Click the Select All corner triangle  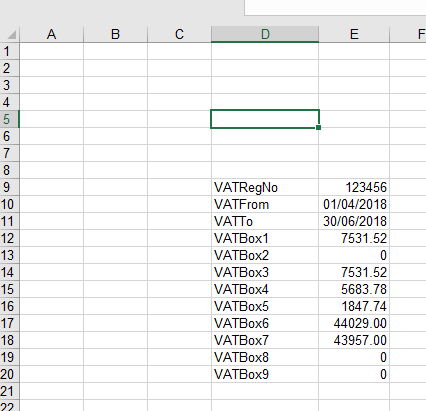point(10,34)
